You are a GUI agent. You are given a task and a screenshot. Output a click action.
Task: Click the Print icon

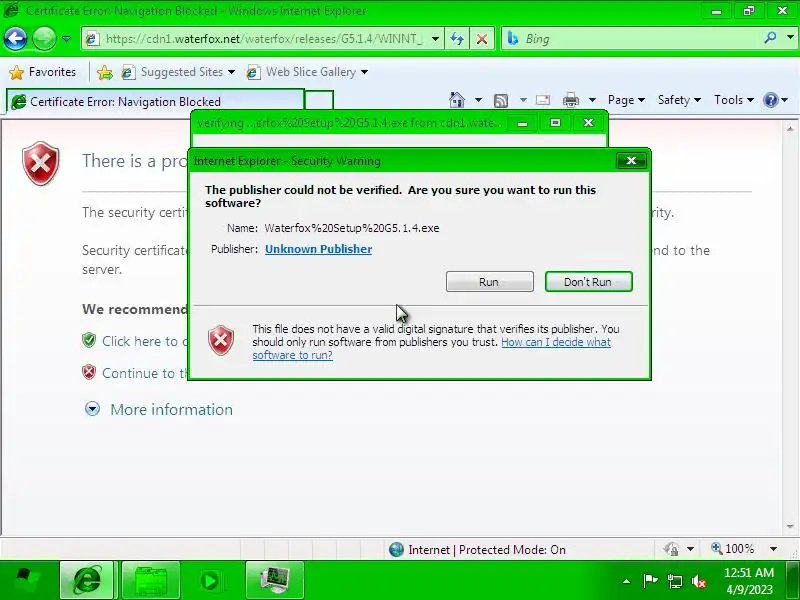pyautogui.click(x=570, y=100)
